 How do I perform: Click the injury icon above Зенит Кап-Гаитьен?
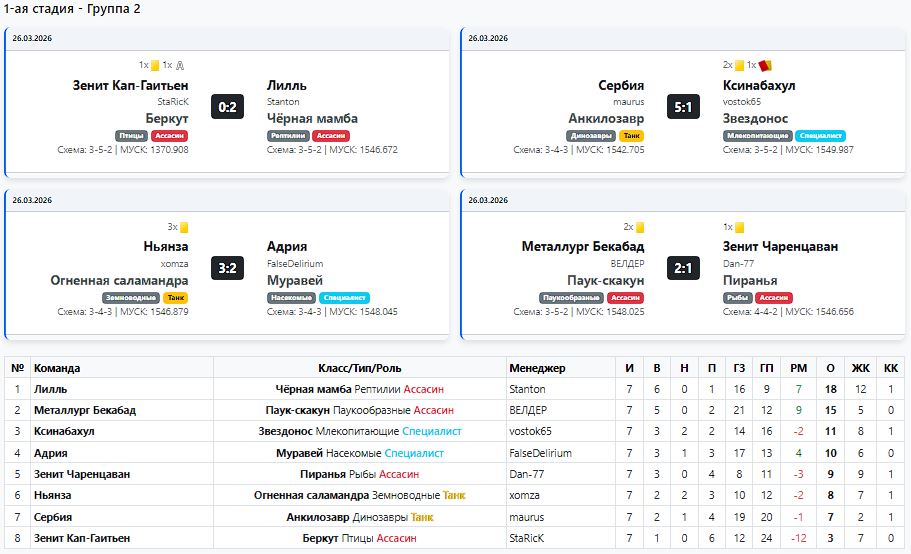pyautogui.click(x=180, y=65)
